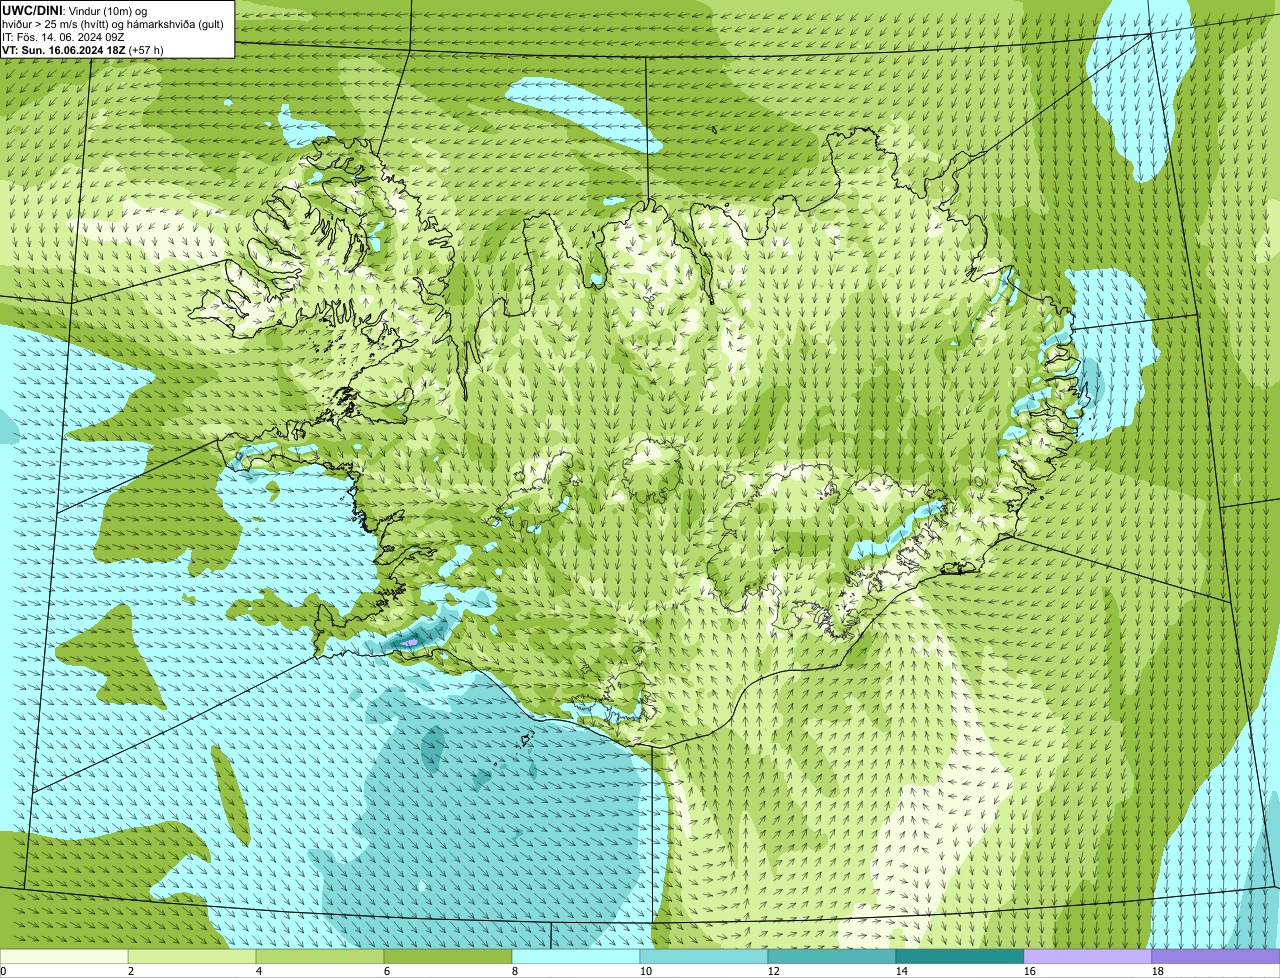Click the 14–16 m/s dark teal legend swatch
The width and height of the screenshot is (1280, 978).
pyautogui.click(x=960, y=956)
